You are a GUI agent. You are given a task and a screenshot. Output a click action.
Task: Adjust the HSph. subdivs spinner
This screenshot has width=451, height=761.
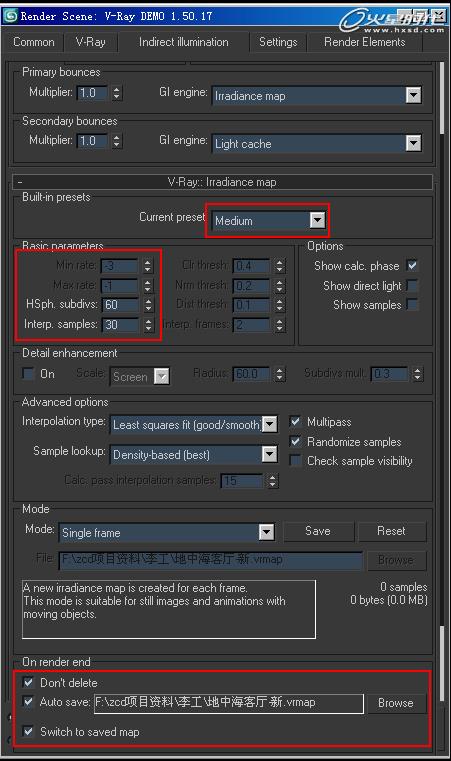[x=148, y=305]
